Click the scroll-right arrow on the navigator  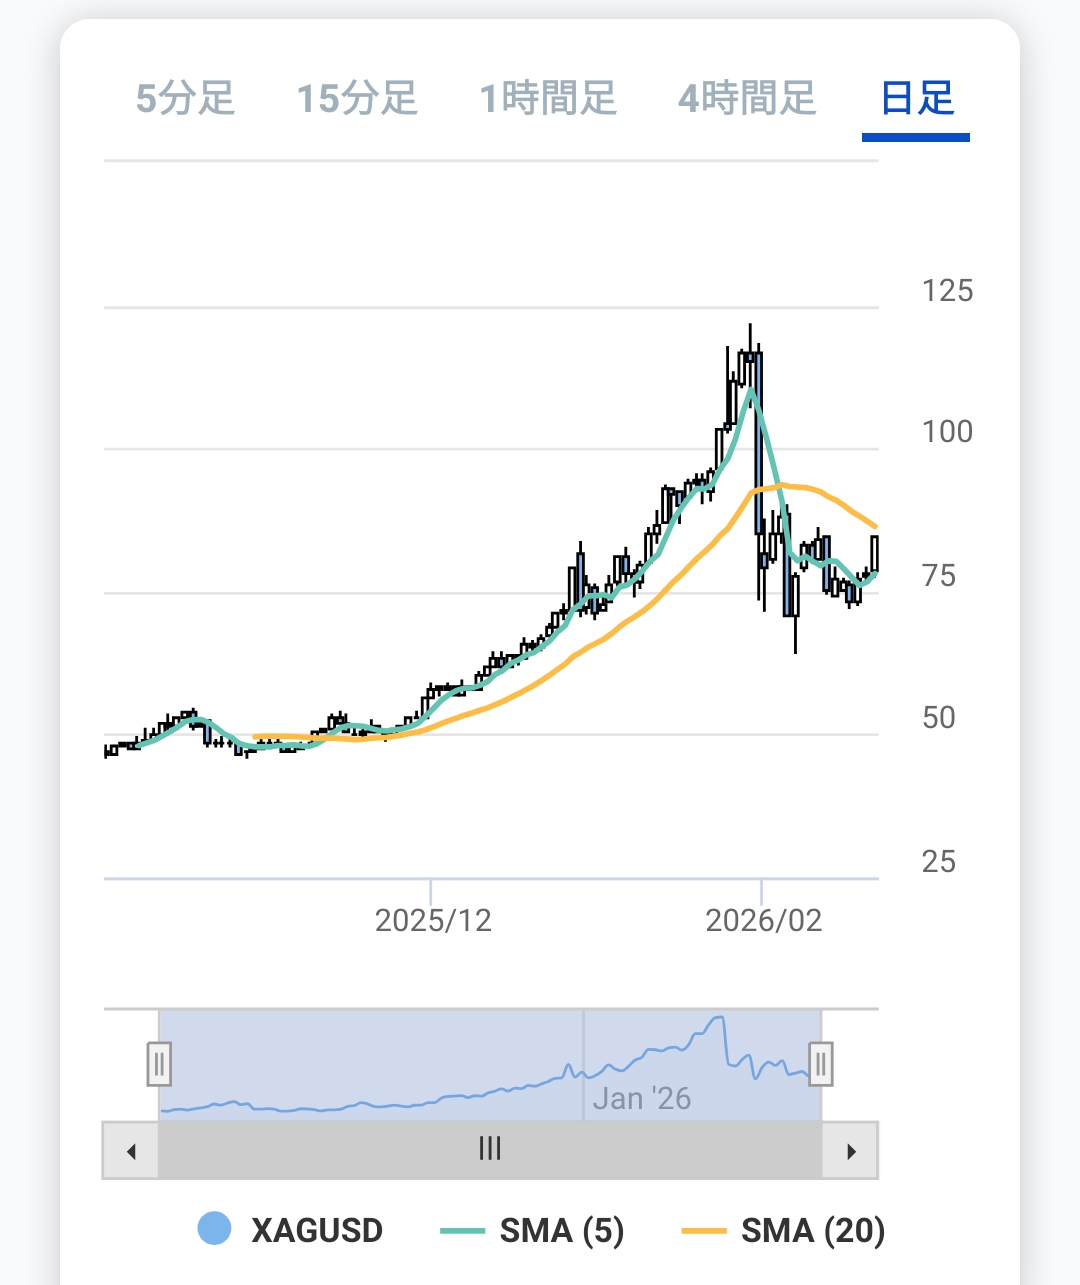coord(851,1151)
